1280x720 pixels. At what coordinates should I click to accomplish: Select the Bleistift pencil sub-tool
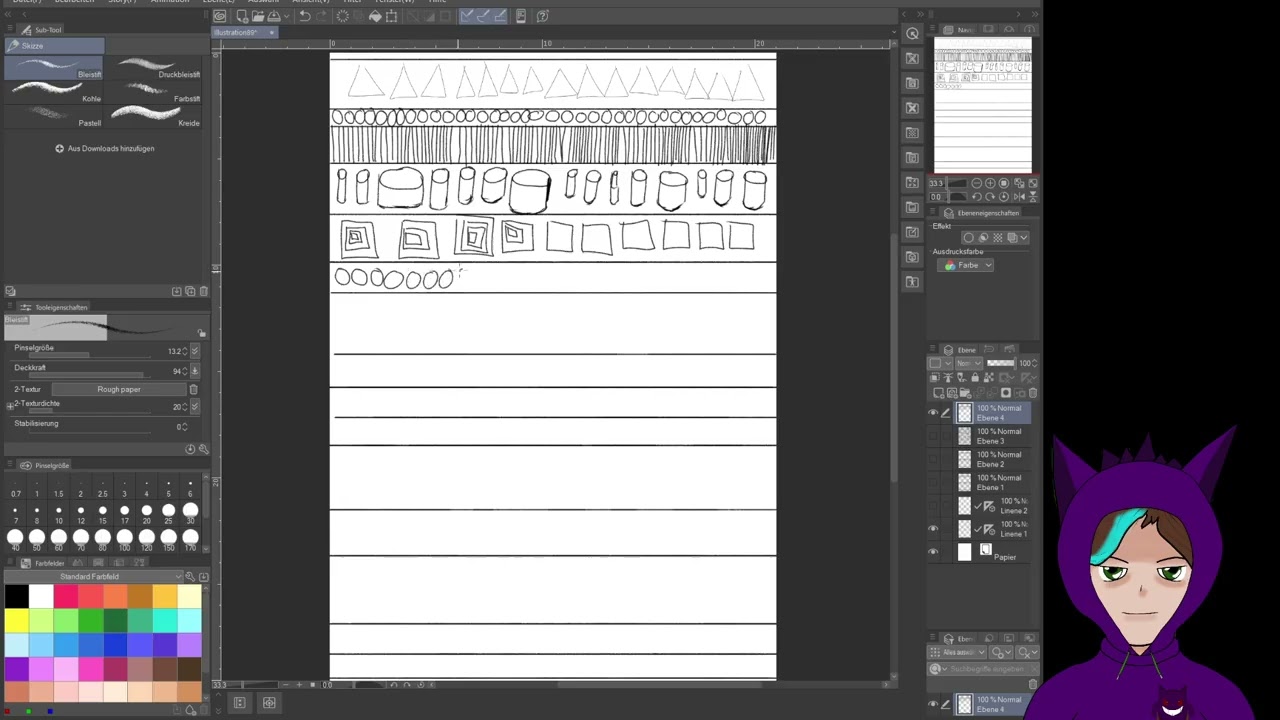pyautogui.click(x=54, y=67)
